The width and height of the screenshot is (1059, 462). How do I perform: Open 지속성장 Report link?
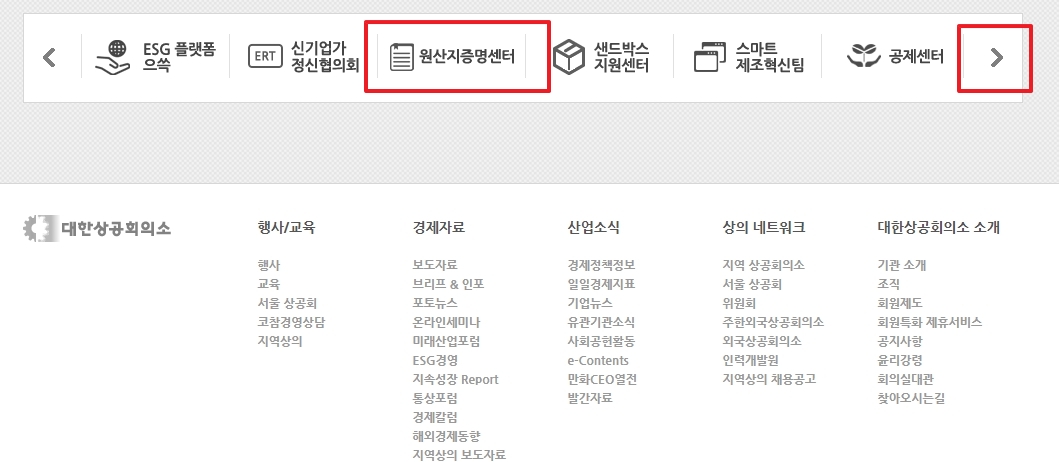click(x=455, y=380)
